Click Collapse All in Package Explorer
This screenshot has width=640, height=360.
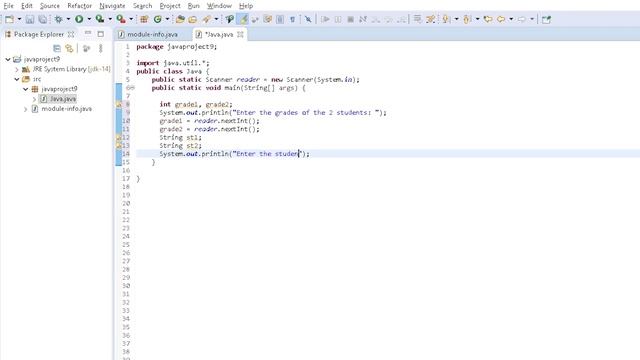click(57, 49)
